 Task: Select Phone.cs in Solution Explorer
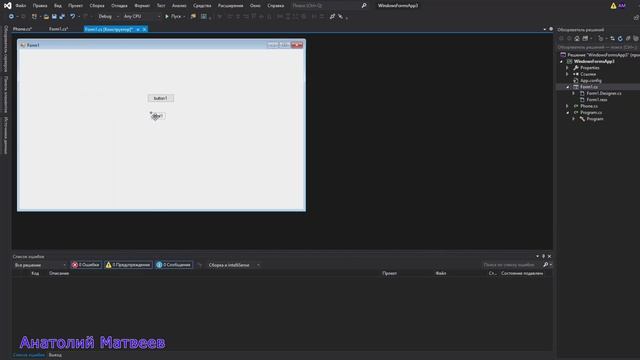tap(589, 106)
